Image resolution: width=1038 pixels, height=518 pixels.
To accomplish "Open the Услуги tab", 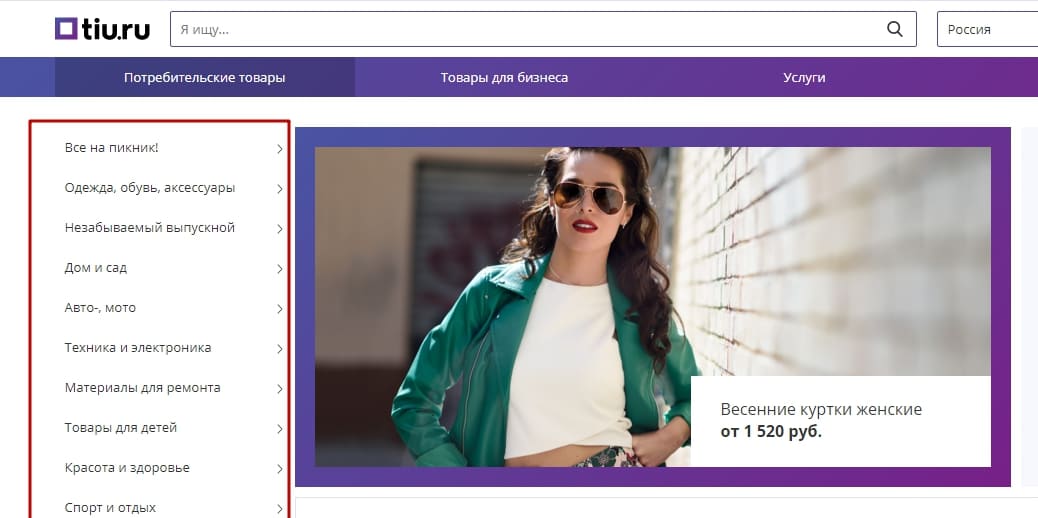I will coord(804,77).
